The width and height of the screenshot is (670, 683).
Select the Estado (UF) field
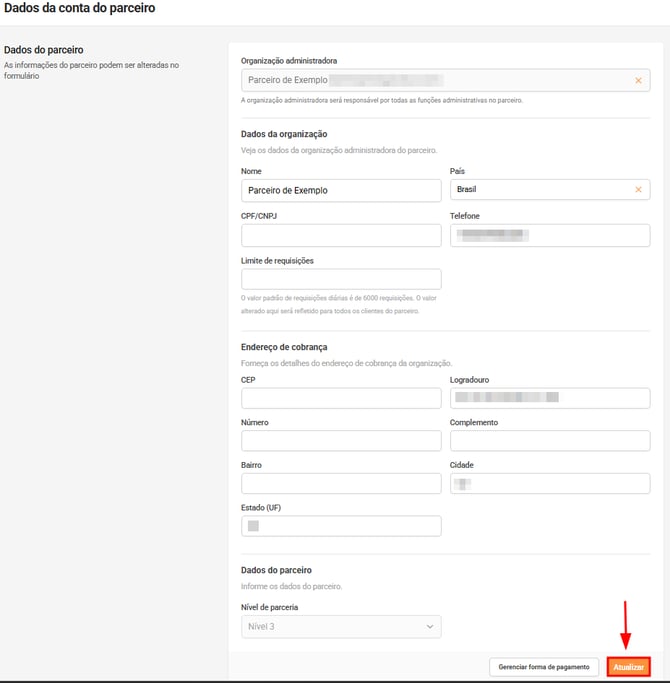pos(340,526)
